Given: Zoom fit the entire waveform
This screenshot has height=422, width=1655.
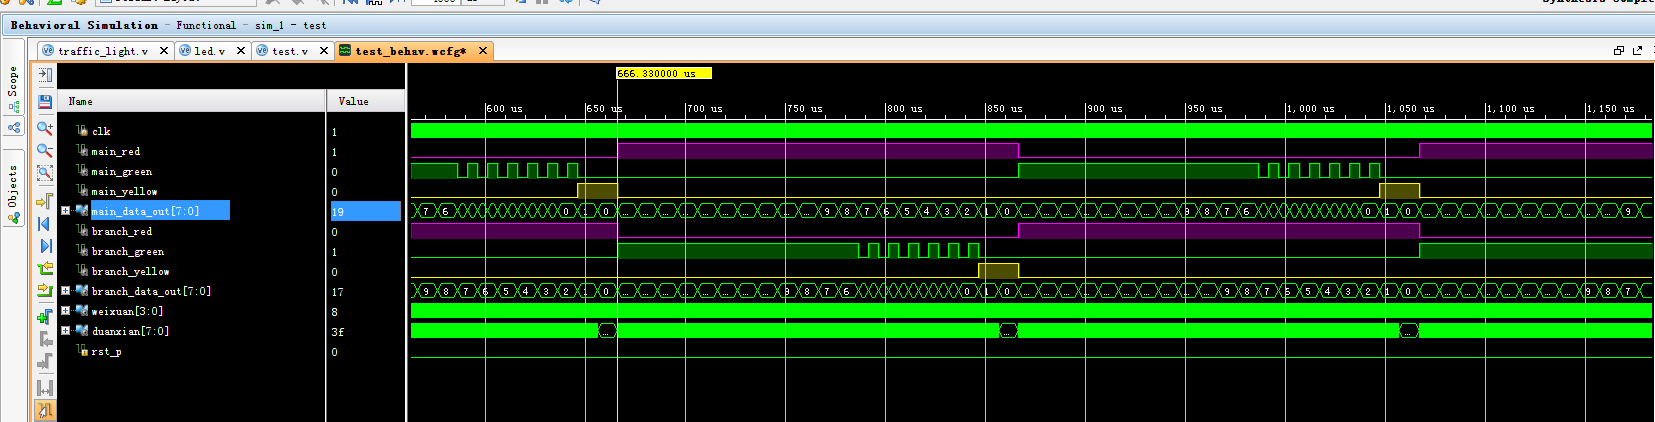Looking at the screenshot, I should pyautogui.click(x=45, y=173).
